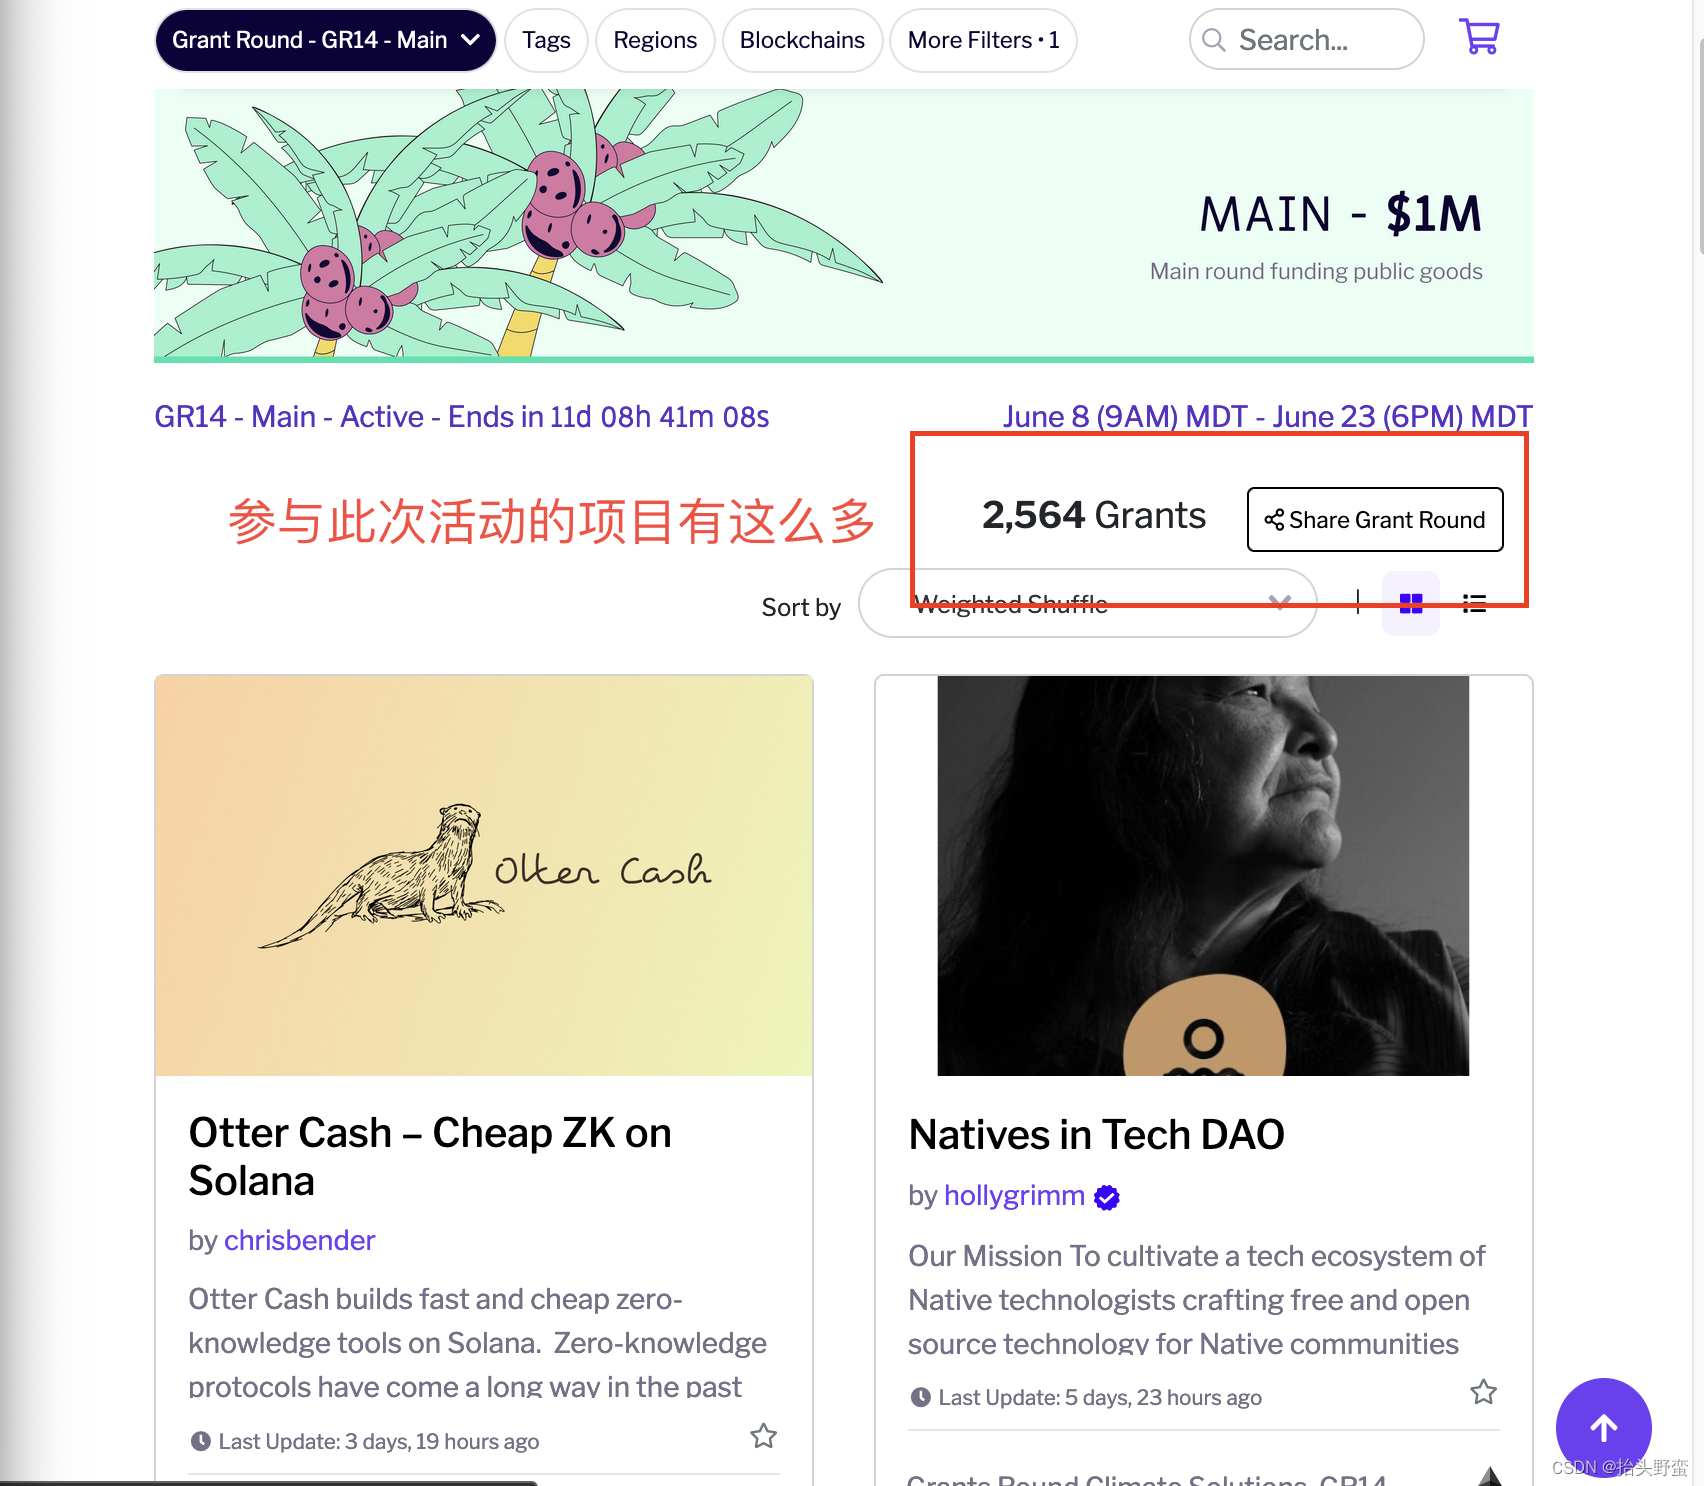1704x1486 pixels.
Task: Switch to grid view layout
Action: click(x=1410, y=603)
